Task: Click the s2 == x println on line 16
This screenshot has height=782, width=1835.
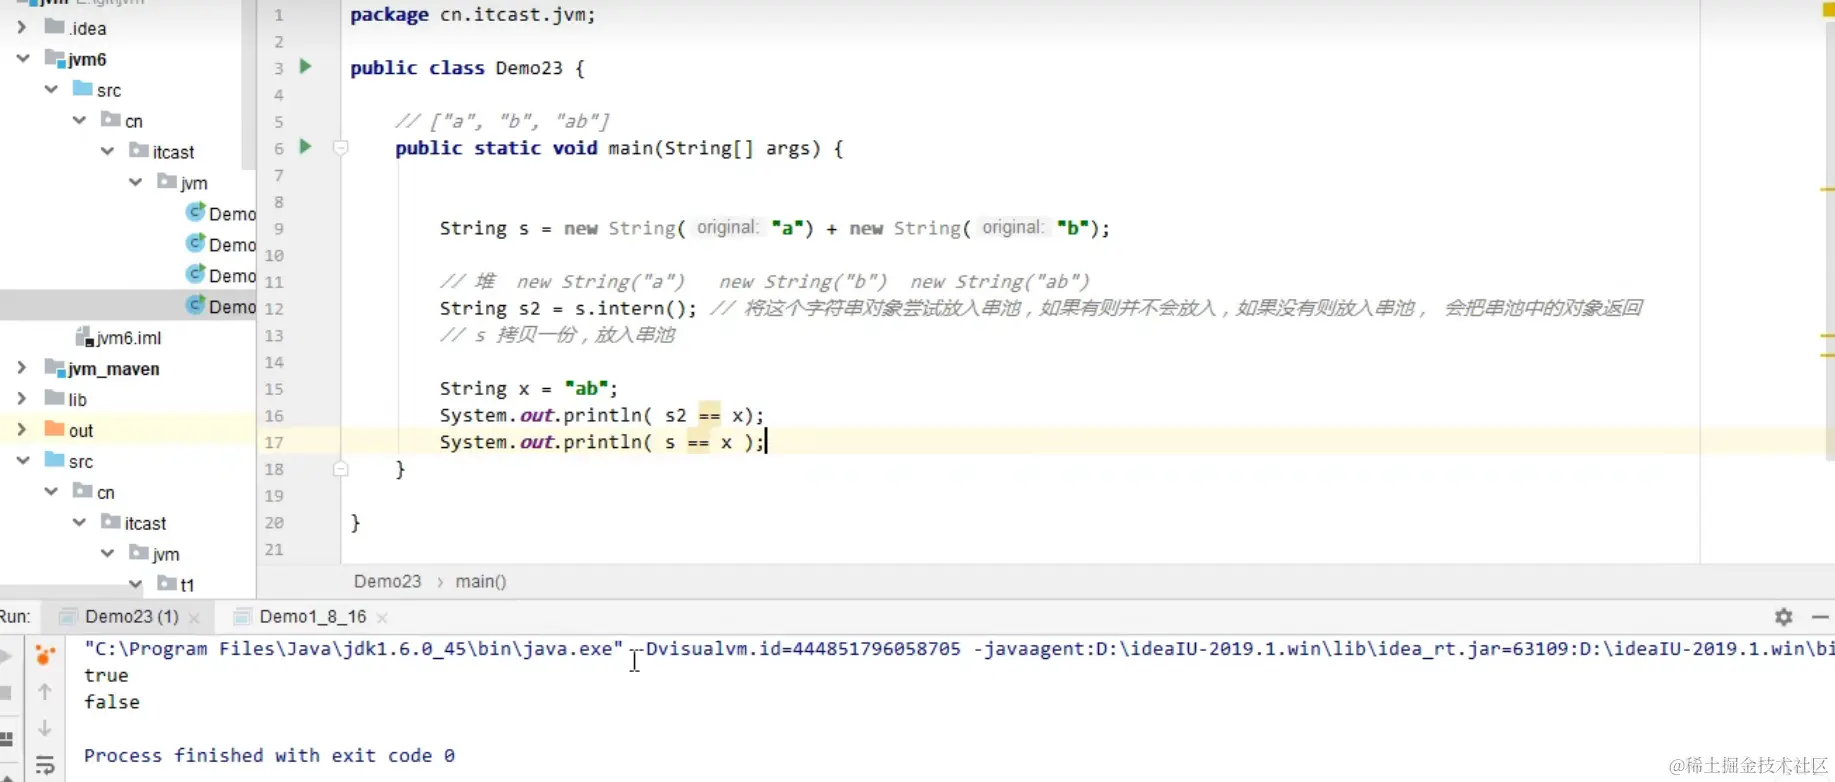Action: click(x=602, y=415)
